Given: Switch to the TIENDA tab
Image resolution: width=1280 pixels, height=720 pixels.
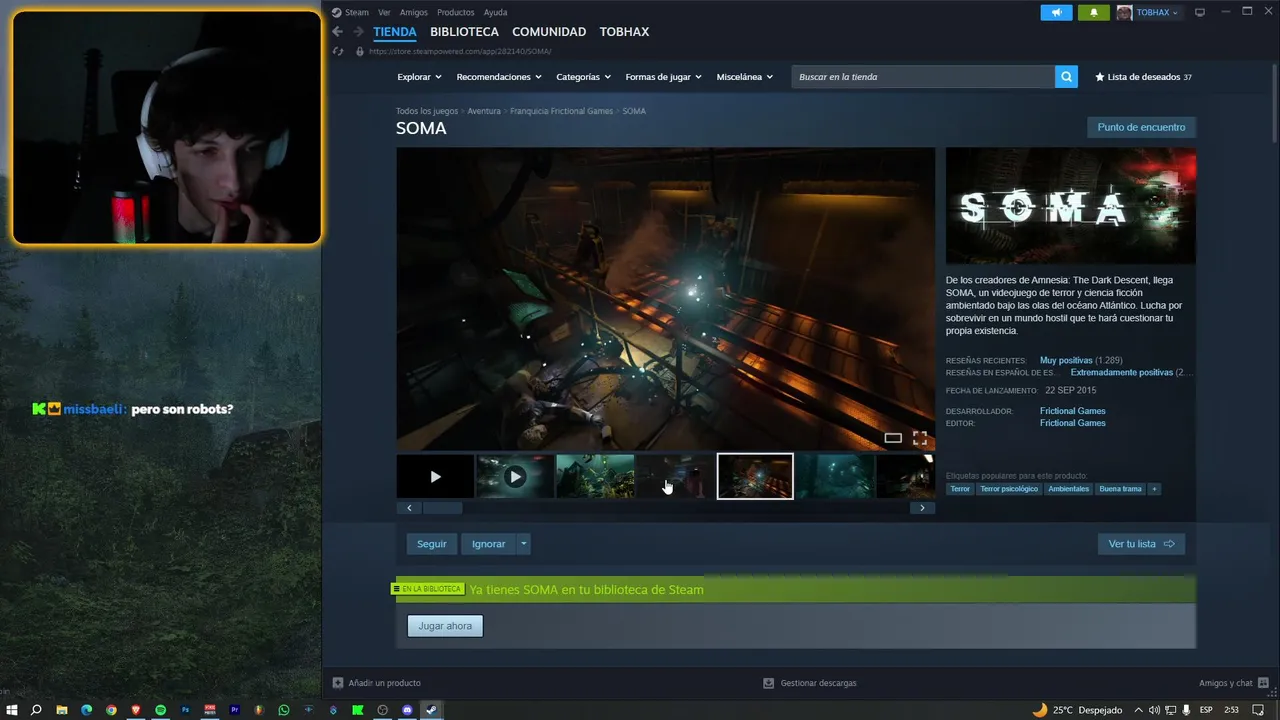Looking at the screenshot, I should [x=395, y=32].
